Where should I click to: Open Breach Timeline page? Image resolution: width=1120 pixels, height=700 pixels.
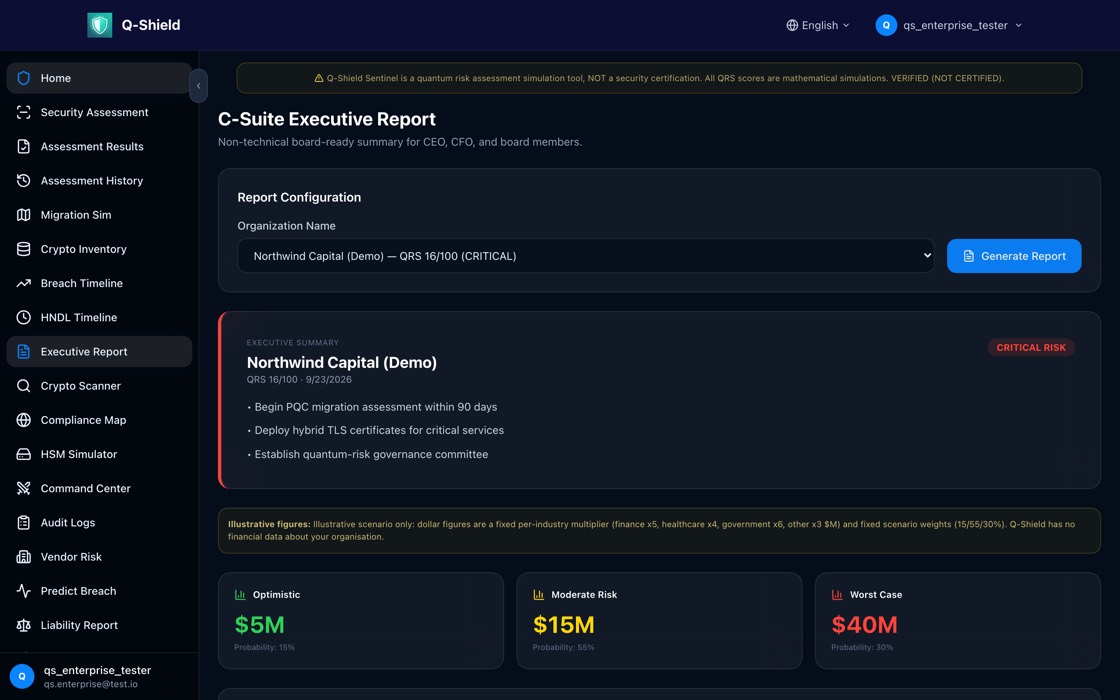(x=99, y=284)
